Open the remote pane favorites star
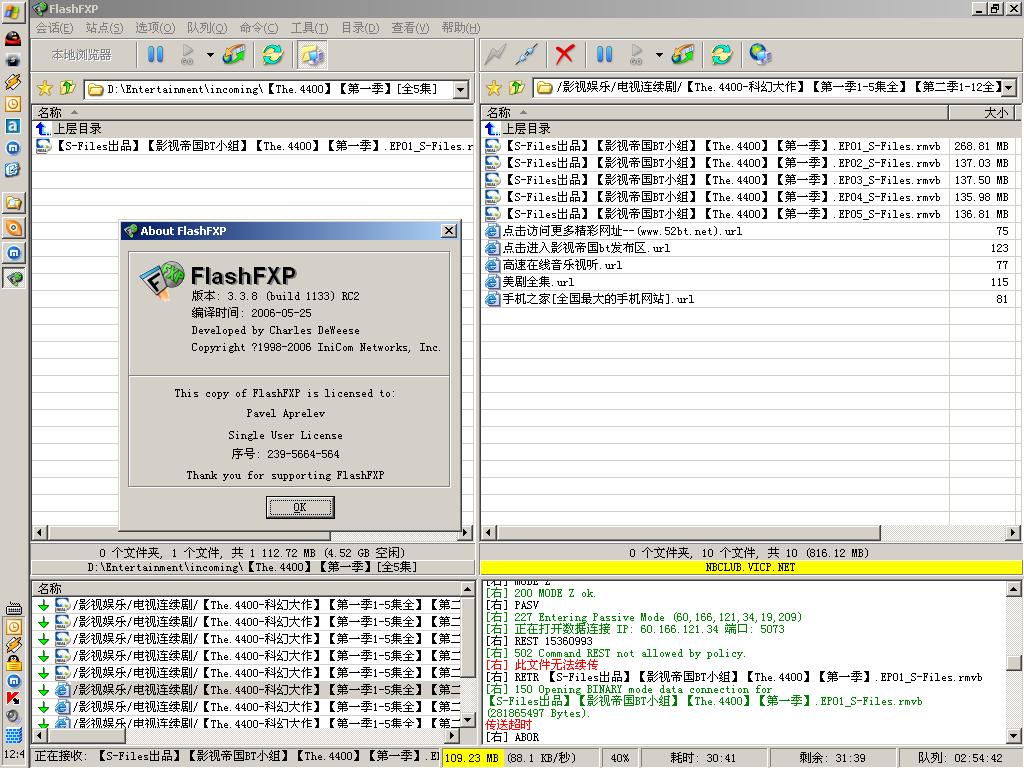Image resolution: width=1024 pixels, height=768 pixels. click(x=494, y=88)
